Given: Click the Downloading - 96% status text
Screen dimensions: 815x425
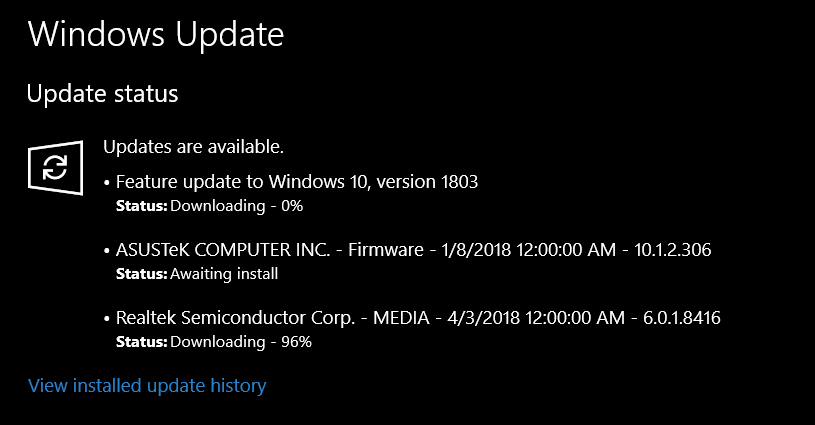Looking at the screenshot, I should pos(241,342).
